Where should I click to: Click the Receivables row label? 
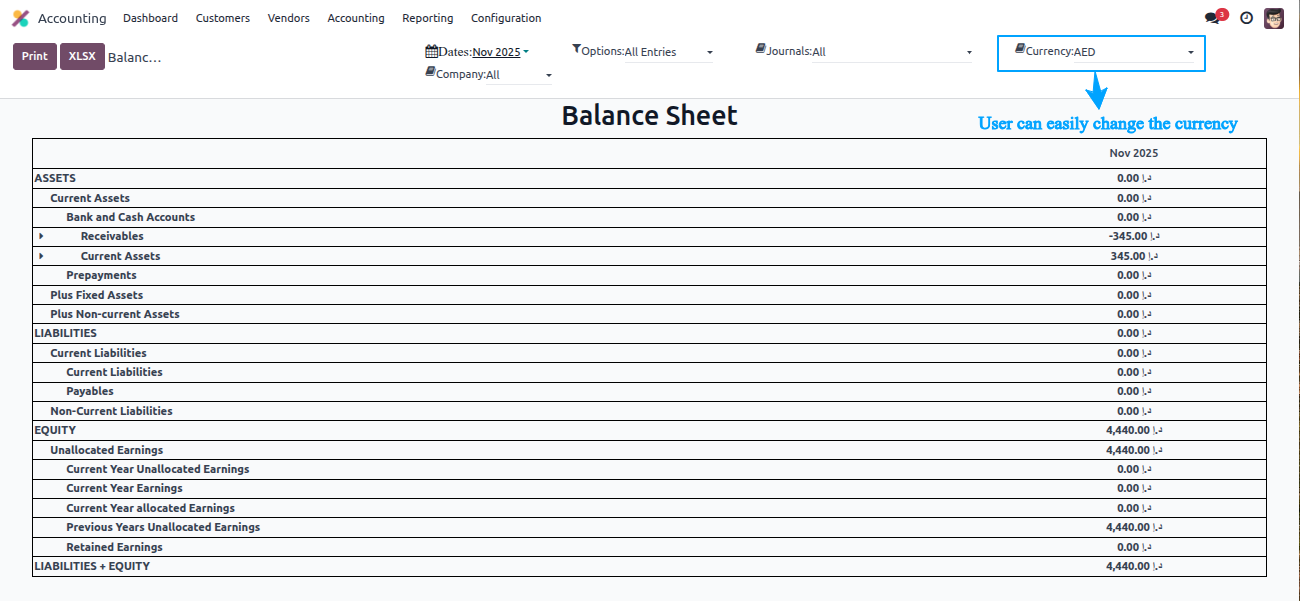(112, 236)
